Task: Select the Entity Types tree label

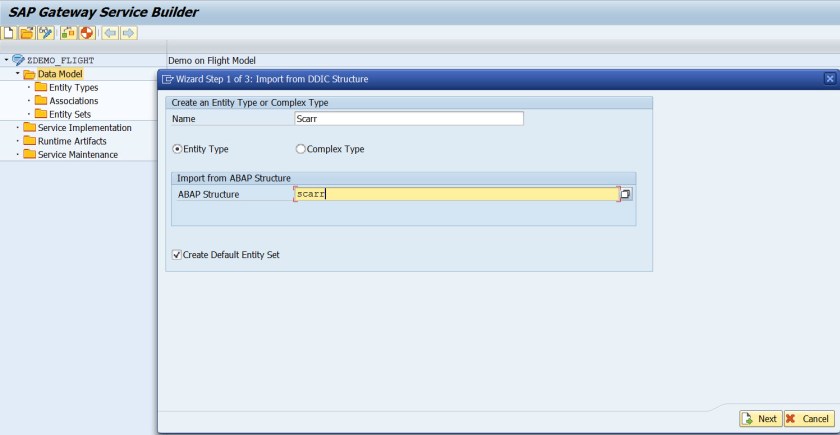Action: (74, 87)
